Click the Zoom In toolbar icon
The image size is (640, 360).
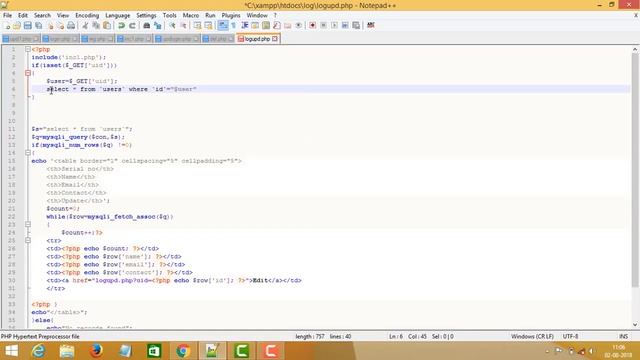point(172,25)
